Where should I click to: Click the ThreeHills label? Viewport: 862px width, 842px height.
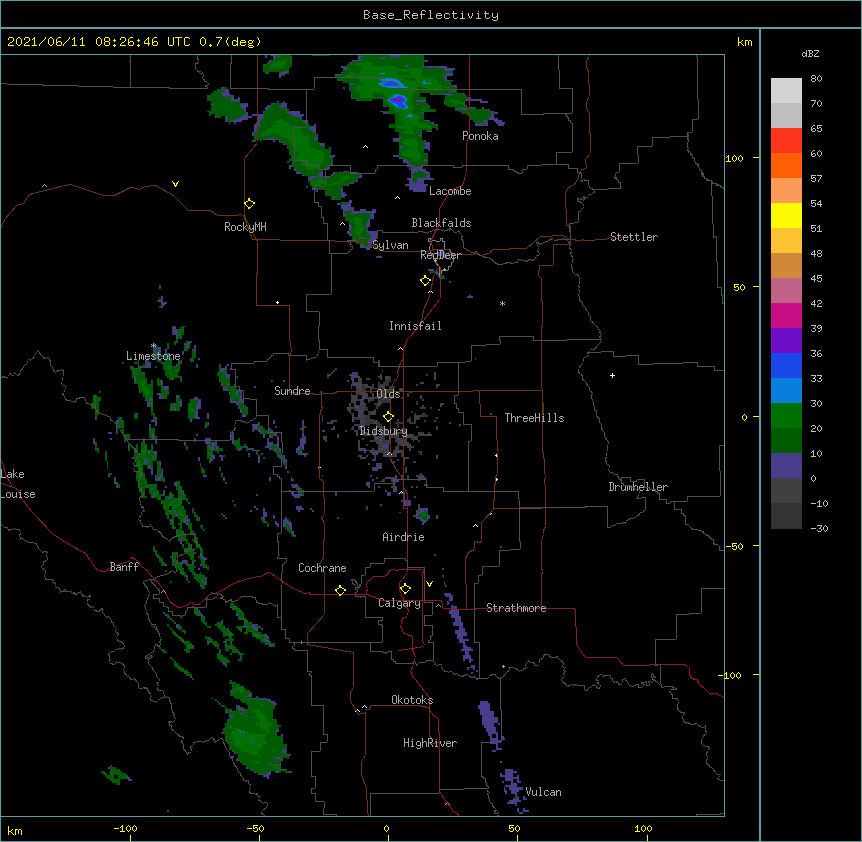[534, 418]
